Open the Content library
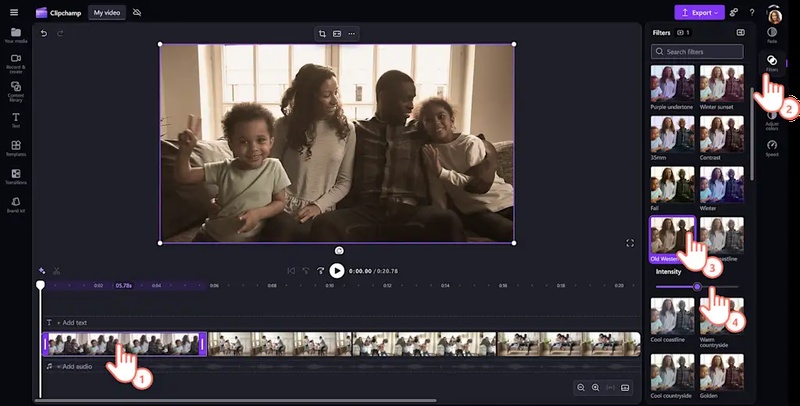 pos(15,92)
